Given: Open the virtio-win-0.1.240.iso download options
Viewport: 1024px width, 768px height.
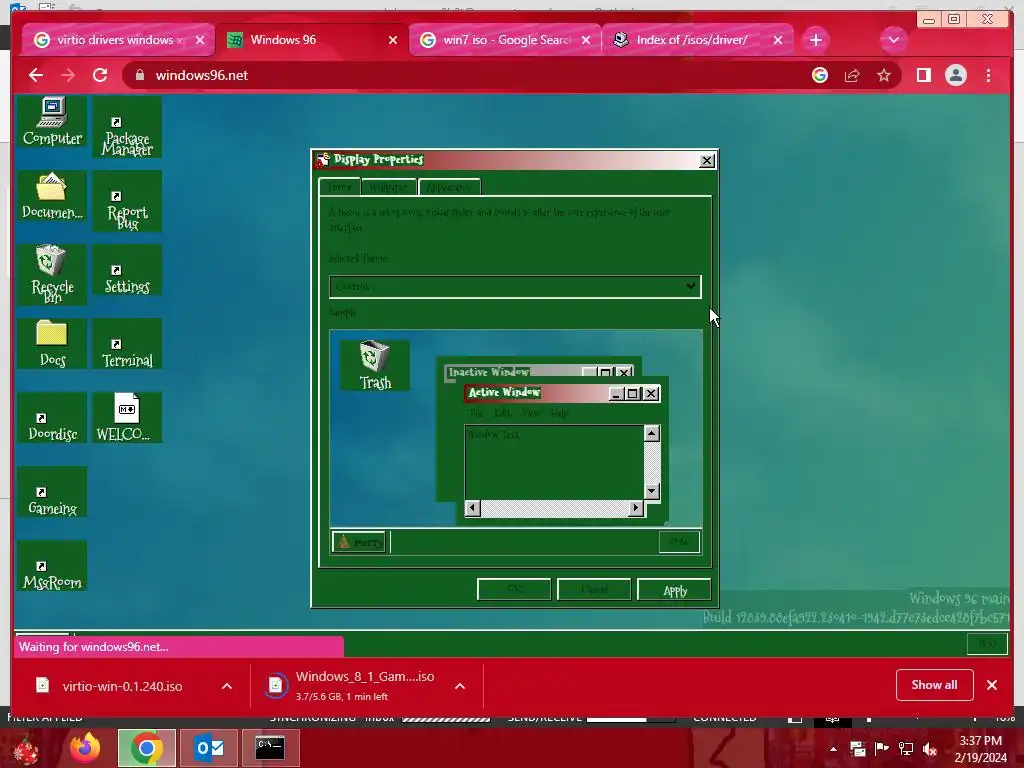Looking at the screenshot, I should click(227, 686).
